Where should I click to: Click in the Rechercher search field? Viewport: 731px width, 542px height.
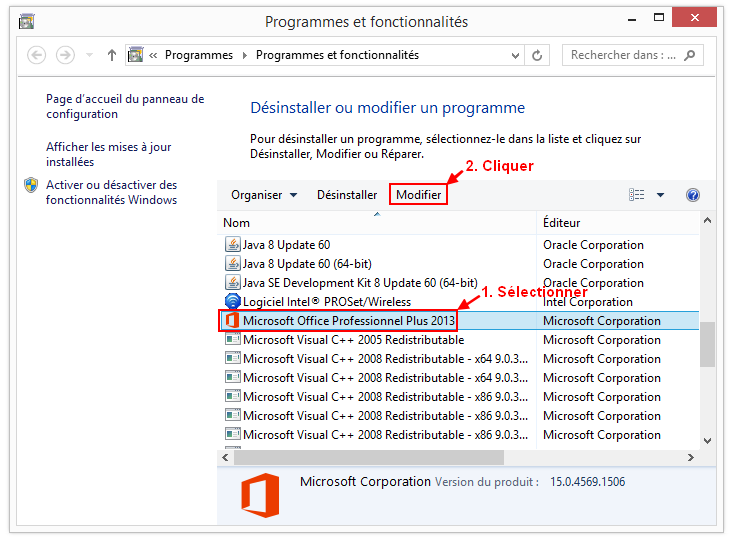(x=622, y=55)
